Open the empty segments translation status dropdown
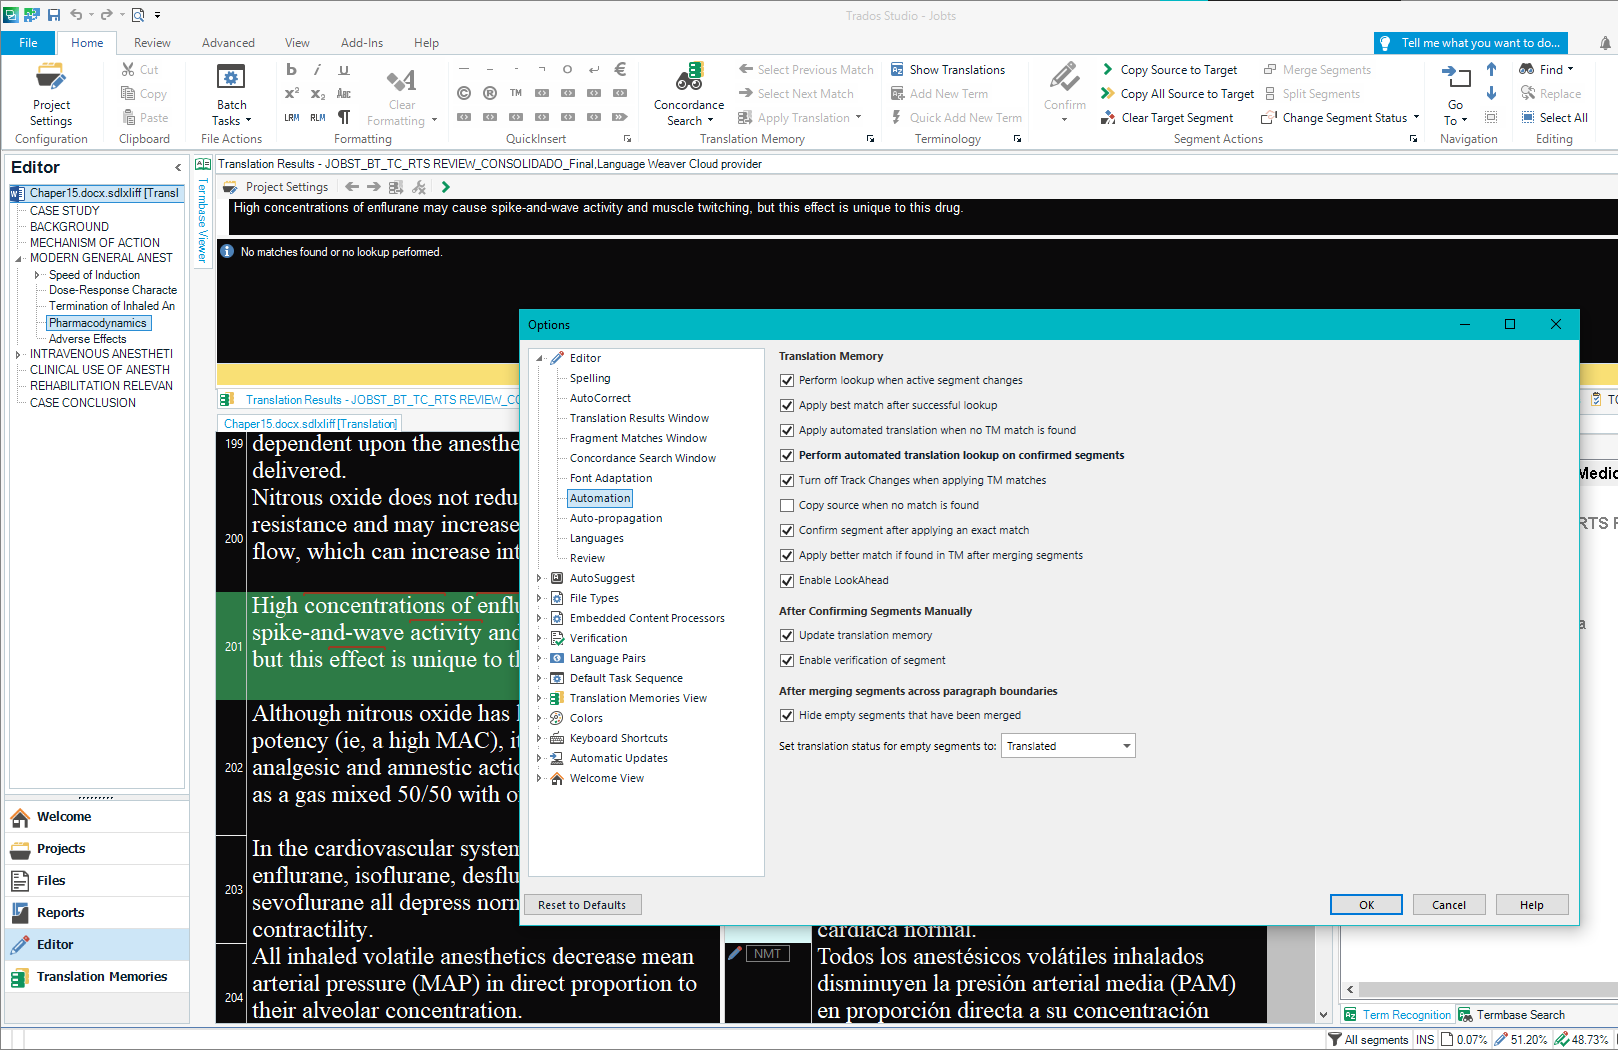 [1067, 746]
